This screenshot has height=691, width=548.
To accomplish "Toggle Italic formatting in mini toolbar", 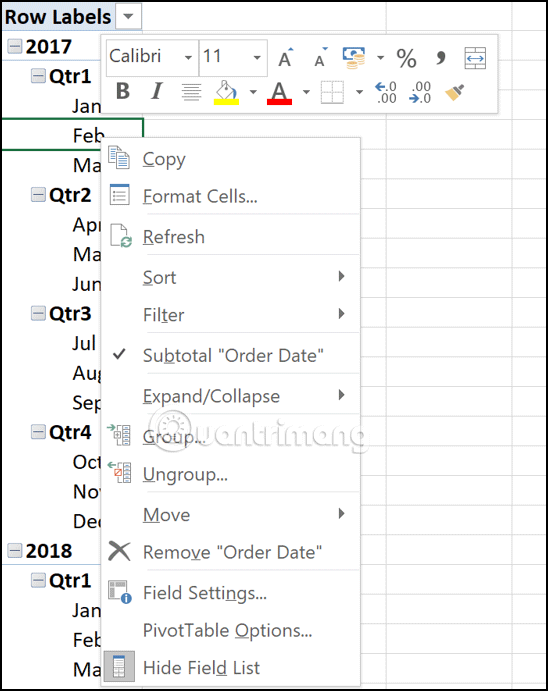I will click(x=156, y=91).
